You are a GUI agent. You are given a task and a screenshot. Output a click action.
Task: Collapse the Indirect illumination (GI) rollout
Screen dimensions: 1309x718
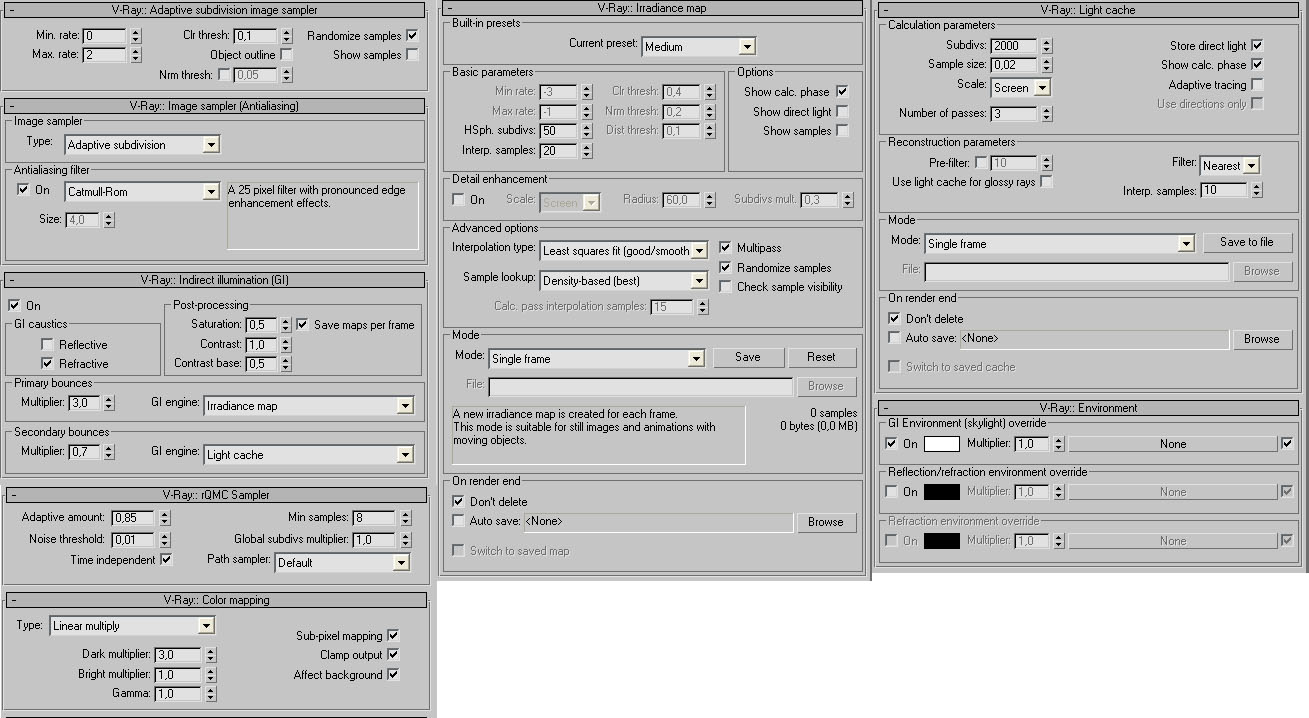coord(214,280)
